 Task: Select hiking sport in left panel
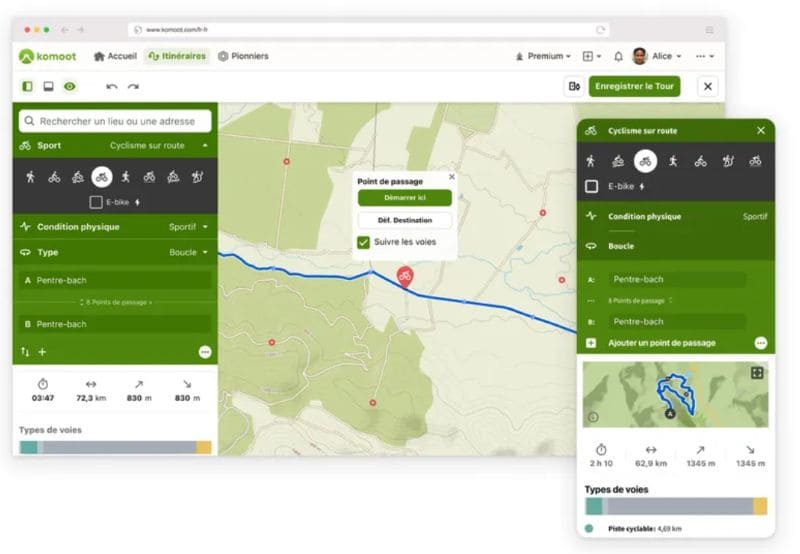(30, 177)
